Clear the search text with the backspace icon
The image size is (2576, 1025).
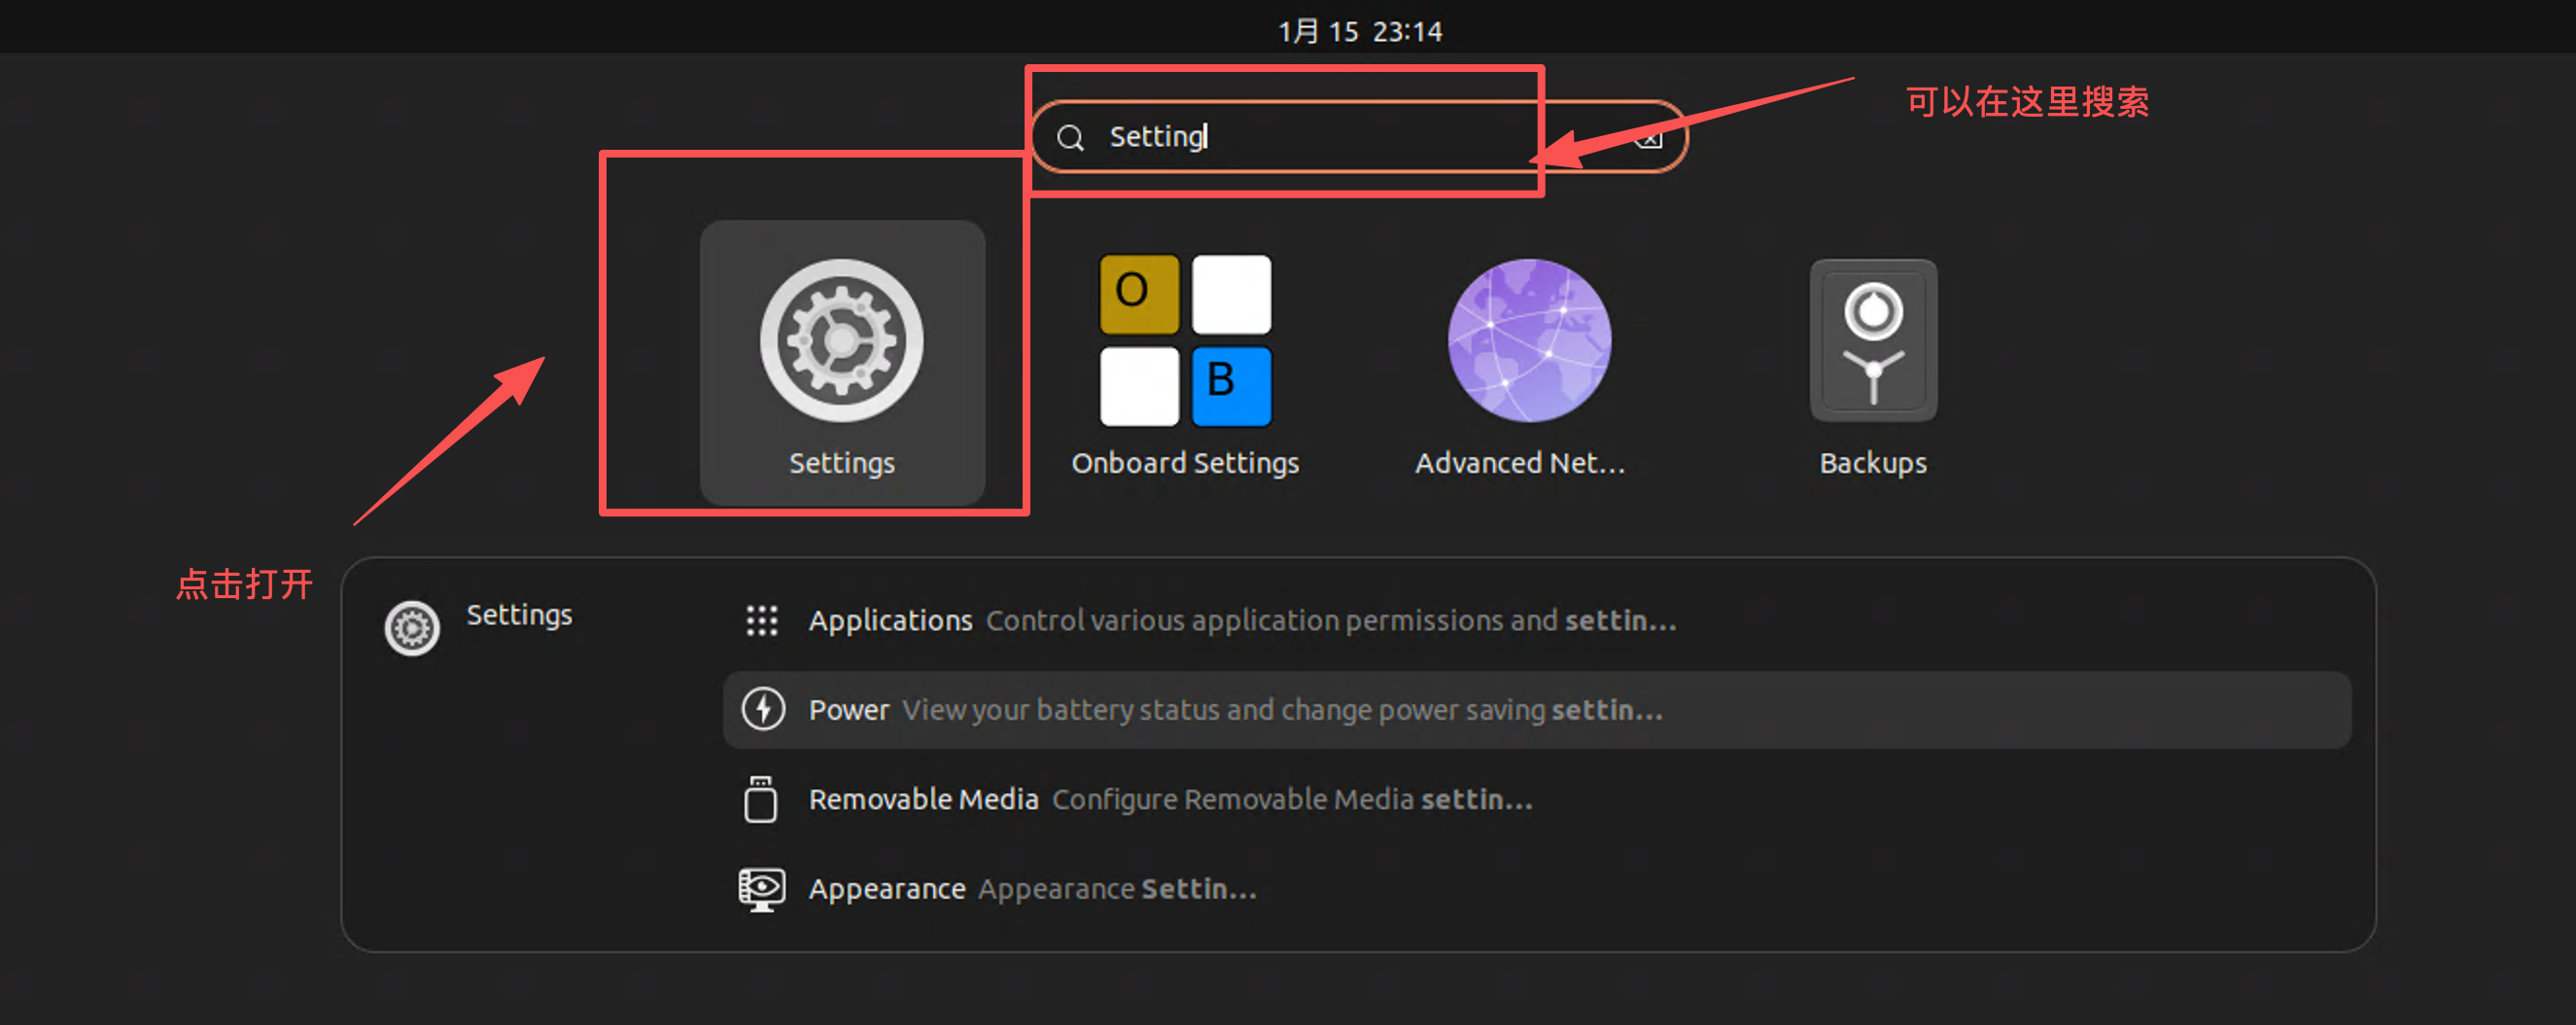tap(1649, 137)
